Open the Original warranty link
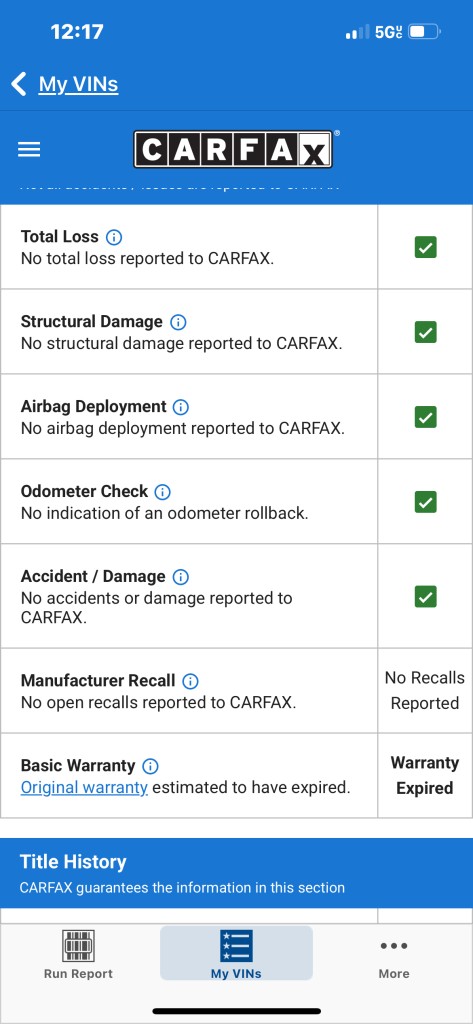This screenshot has height=1024, width=473. coord(84,788)
